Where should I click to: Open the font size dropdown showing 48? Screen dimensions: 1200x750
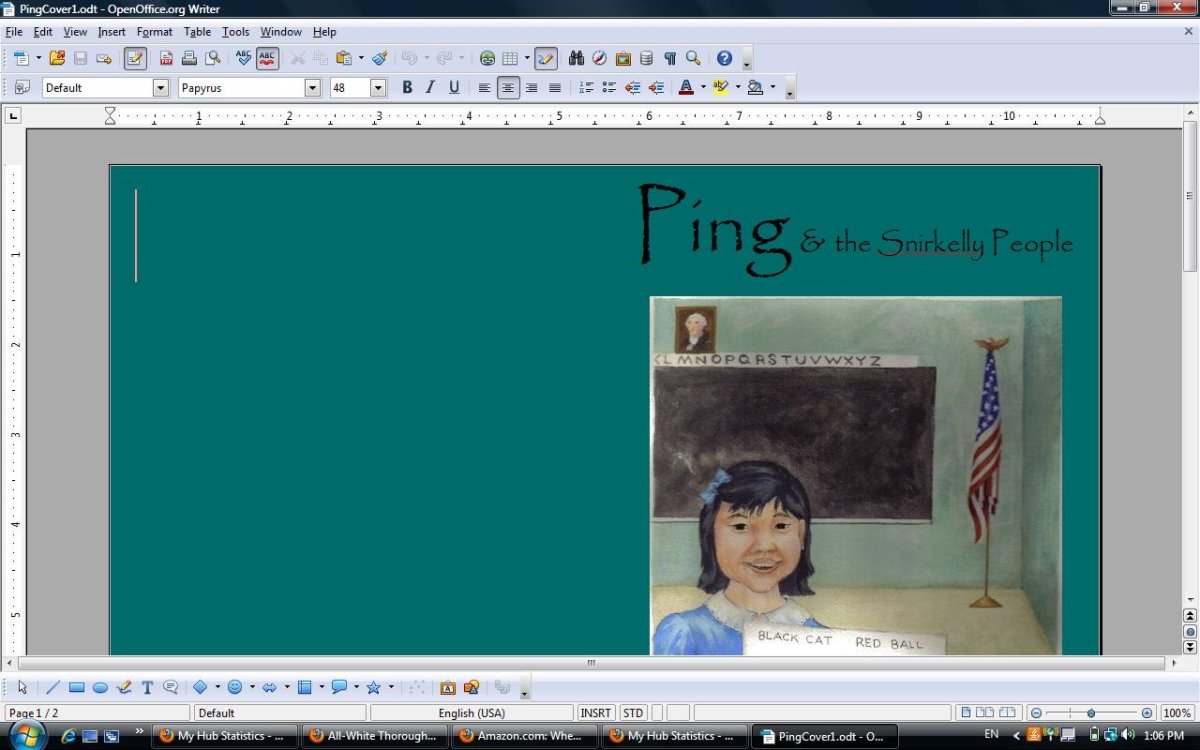point(378,87)
